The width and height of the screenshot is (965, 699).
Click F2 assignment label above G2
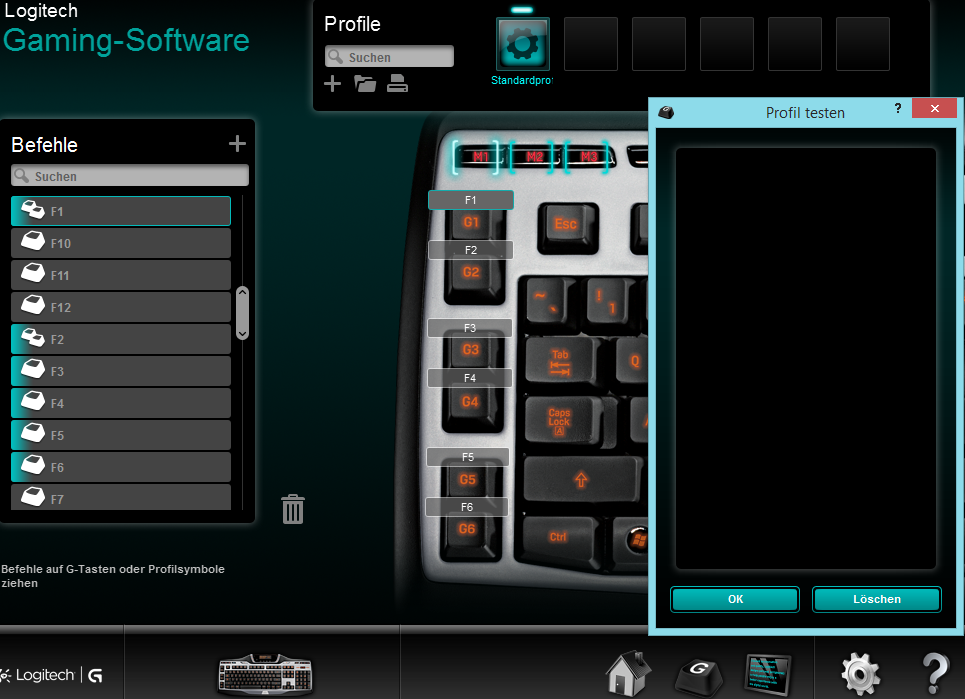point(471,250)
